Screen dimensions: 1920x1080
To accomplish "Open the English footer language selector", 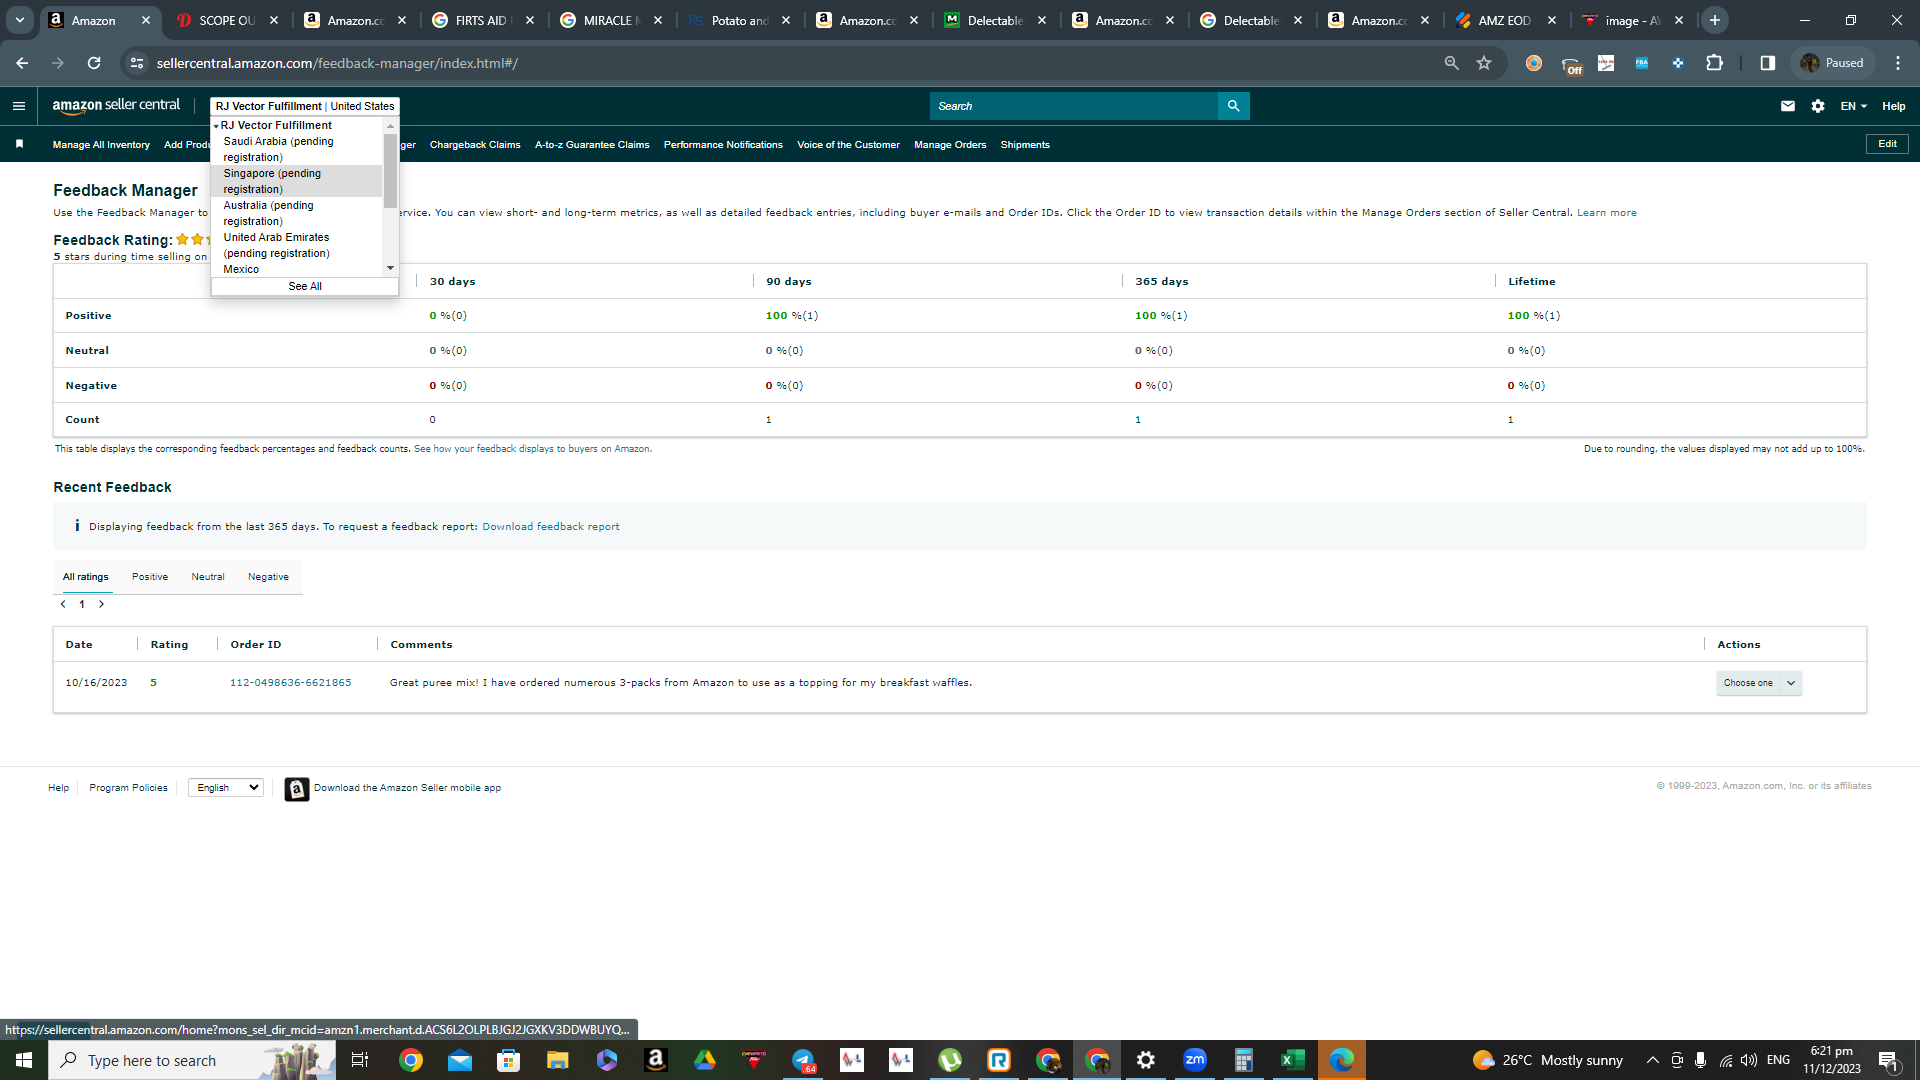I will 226,788.
